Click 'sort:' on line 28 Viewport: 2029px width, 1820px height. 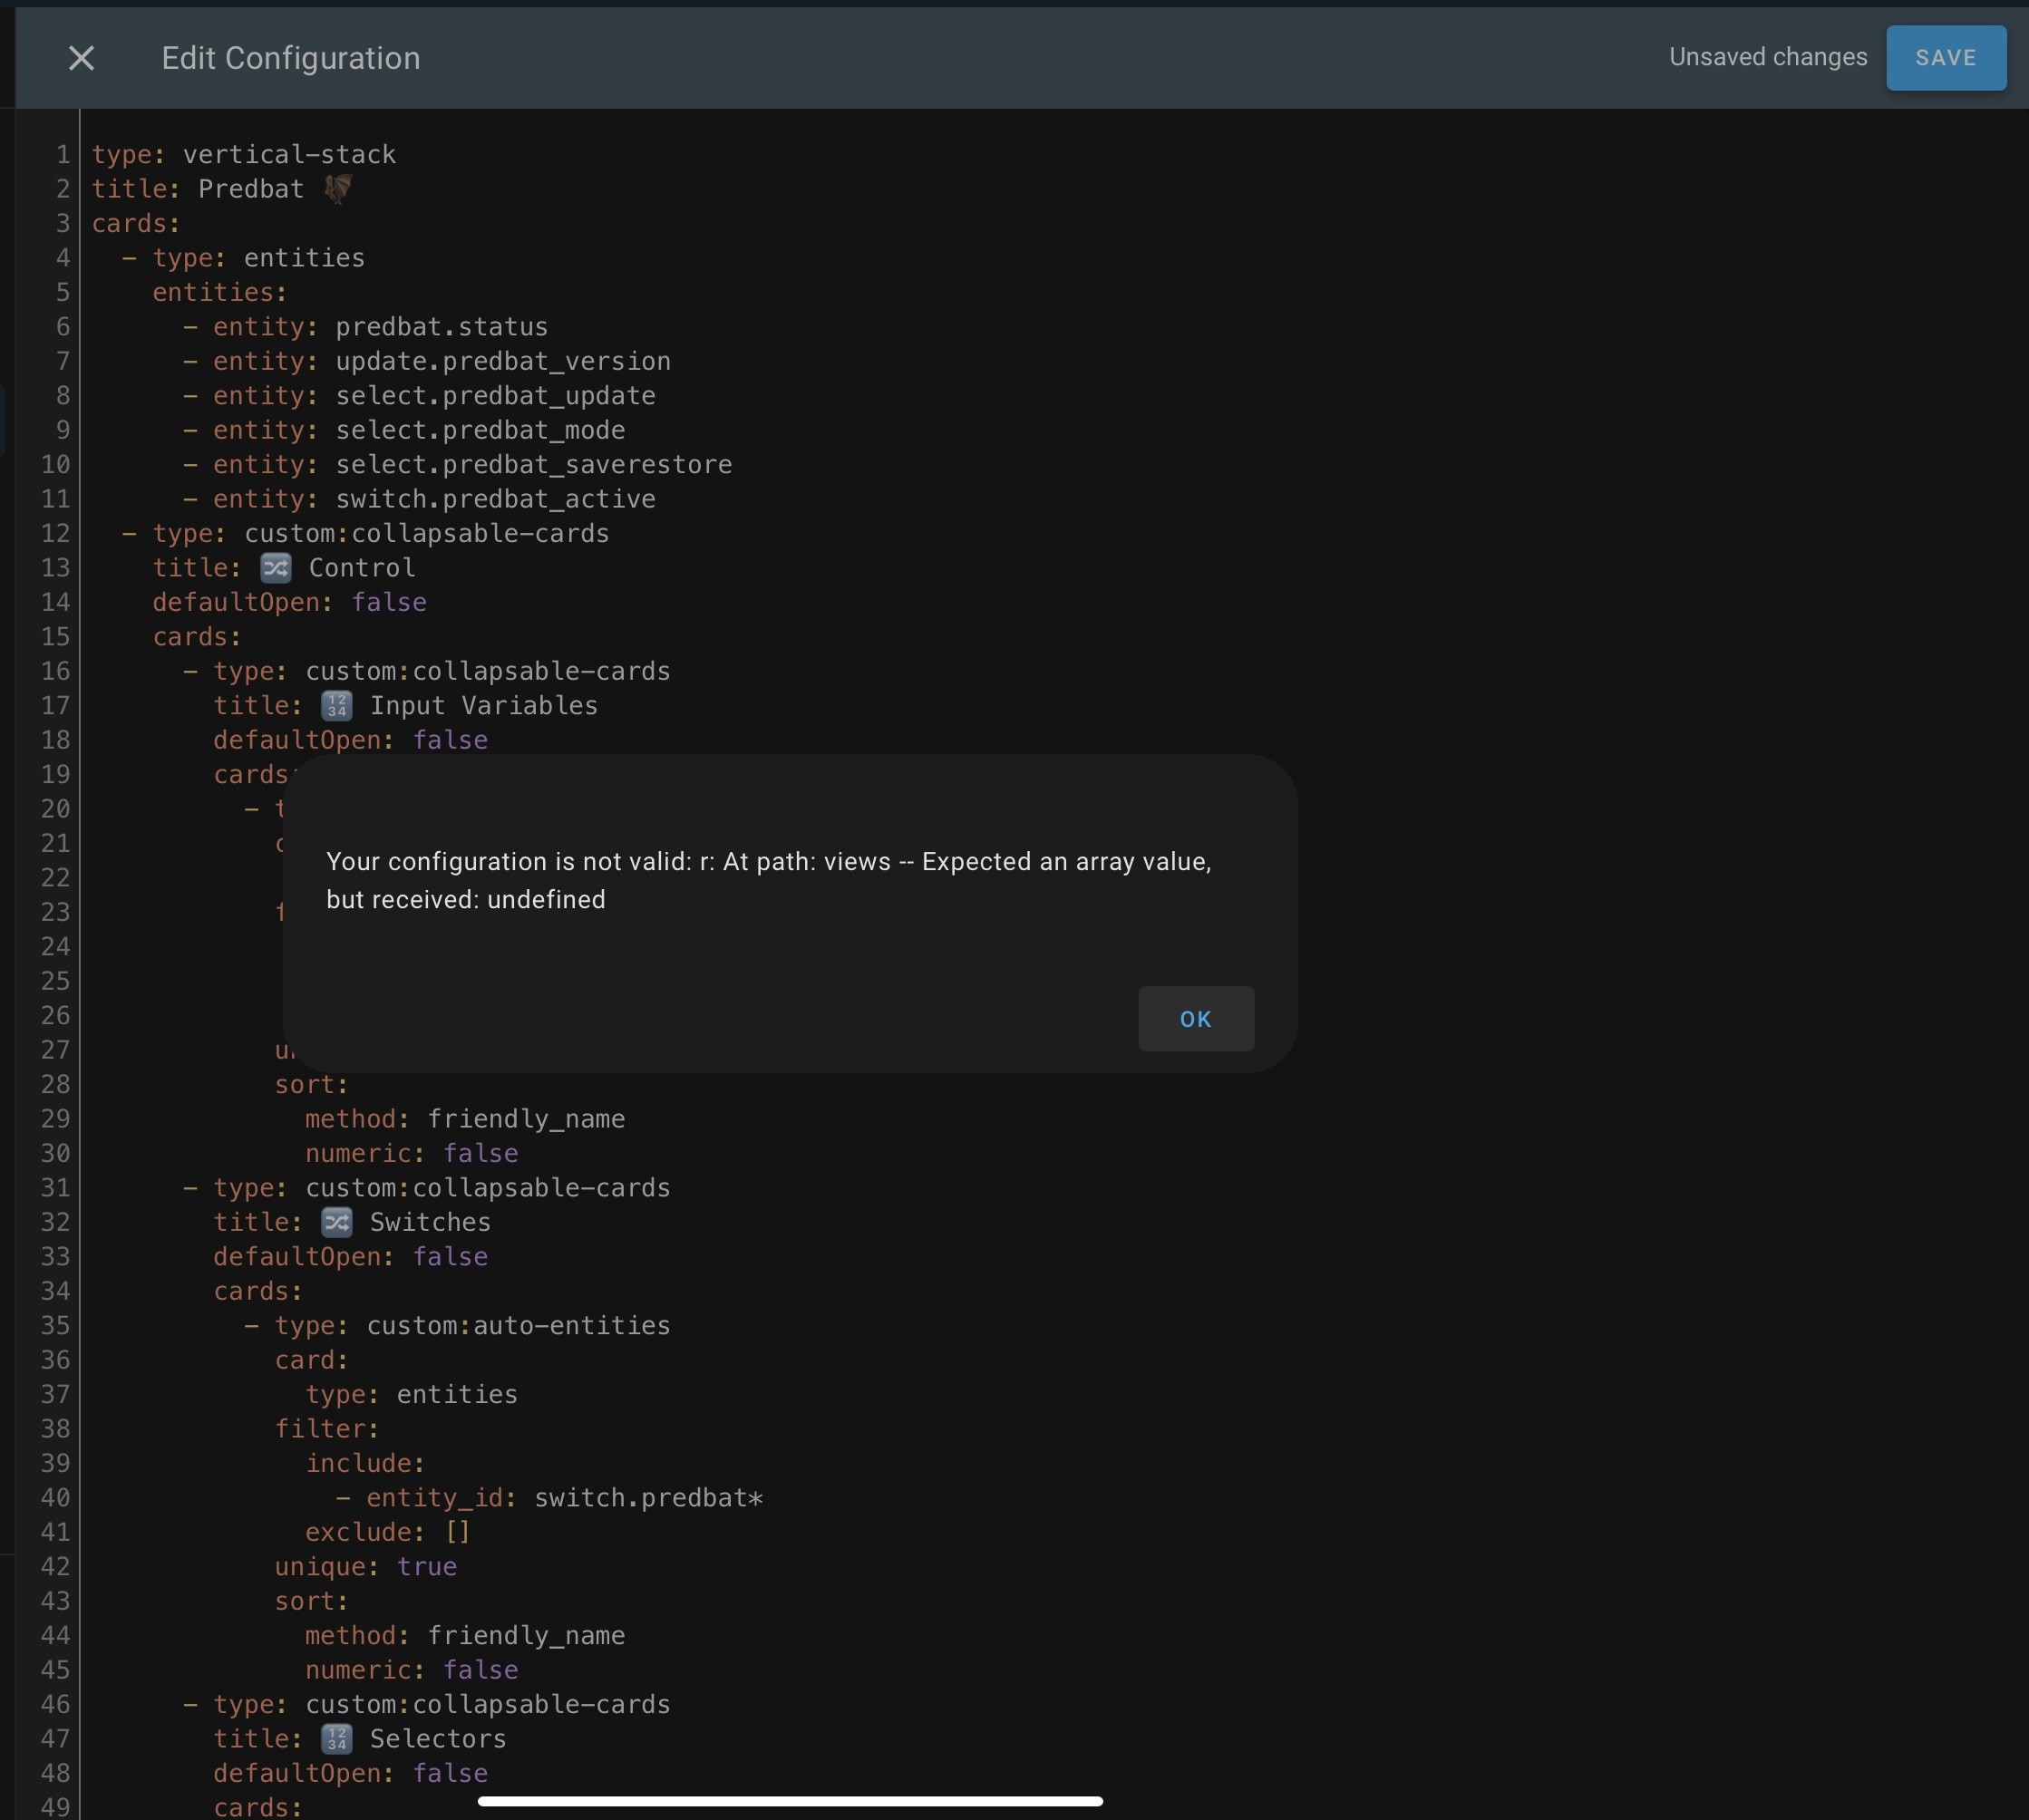tap(312, 1085)
